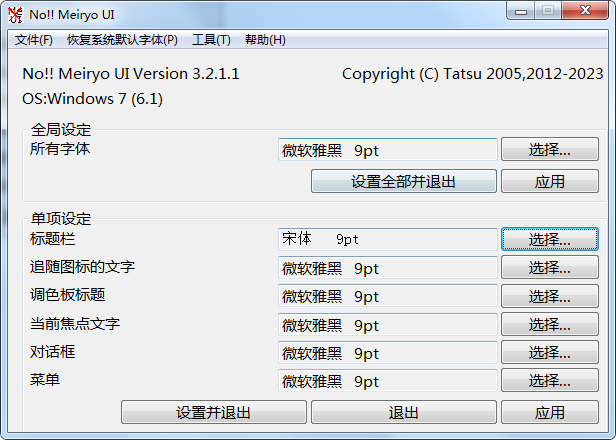Image resolution: width=616 pixels, height=440 pixels.
Task: Choose font for 菜单 via 选择...
Action: coord(549,381)
